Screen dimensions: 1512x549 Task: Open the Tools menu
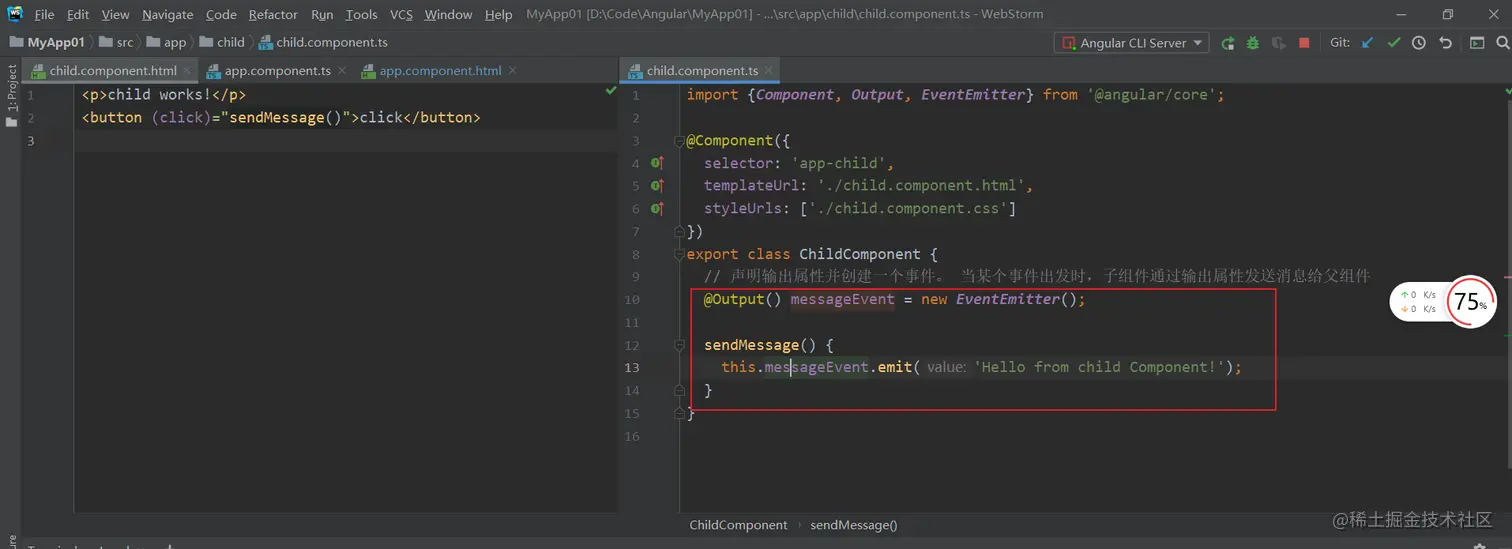click(x=361, y=14)
